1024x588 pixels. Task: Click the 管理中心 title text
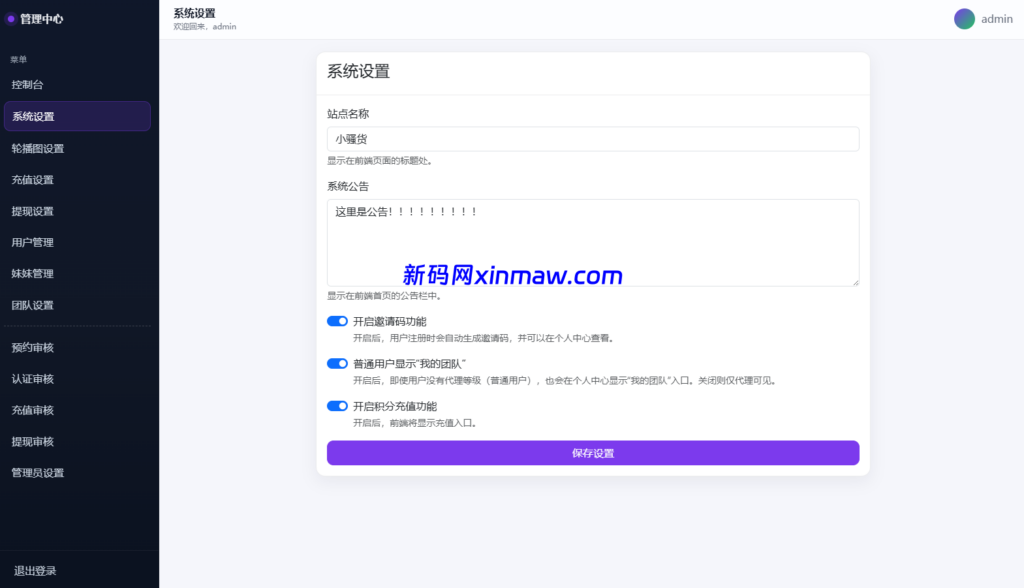41,19
